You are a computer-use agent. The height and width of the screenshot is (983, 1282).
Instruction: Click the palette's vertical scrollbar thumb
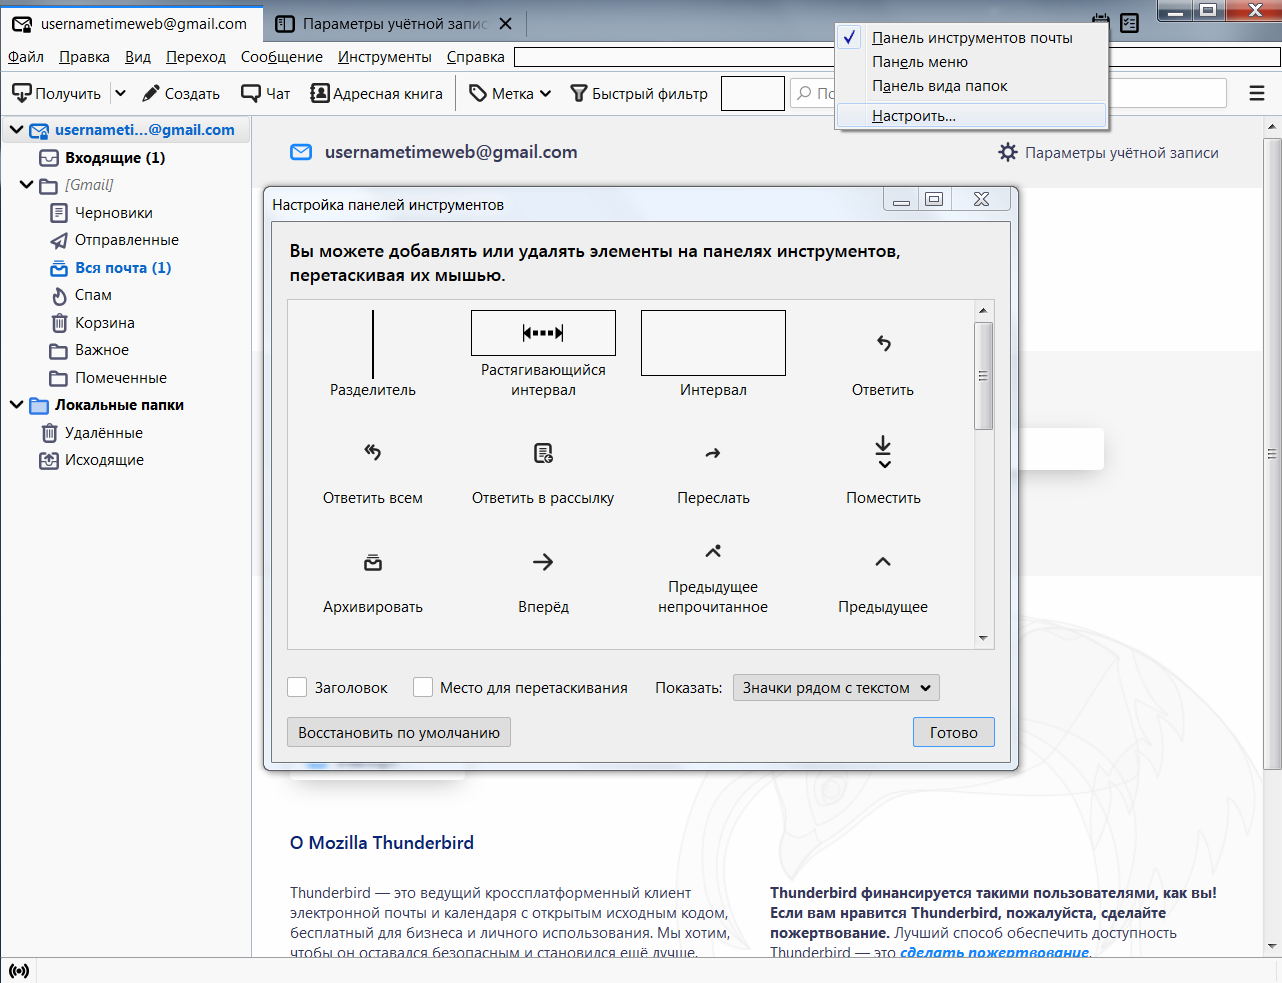(983, 376)
